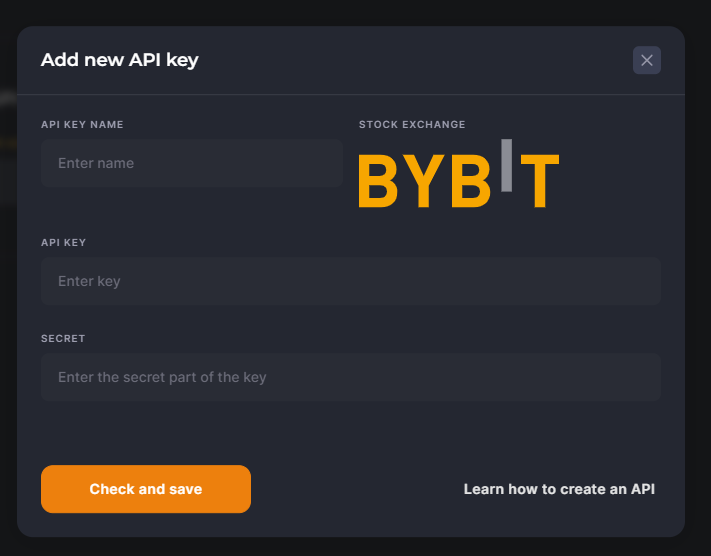Click the Bybit exchange logo
The height and width of the screenshot is (556, 711).
point(458,174)
